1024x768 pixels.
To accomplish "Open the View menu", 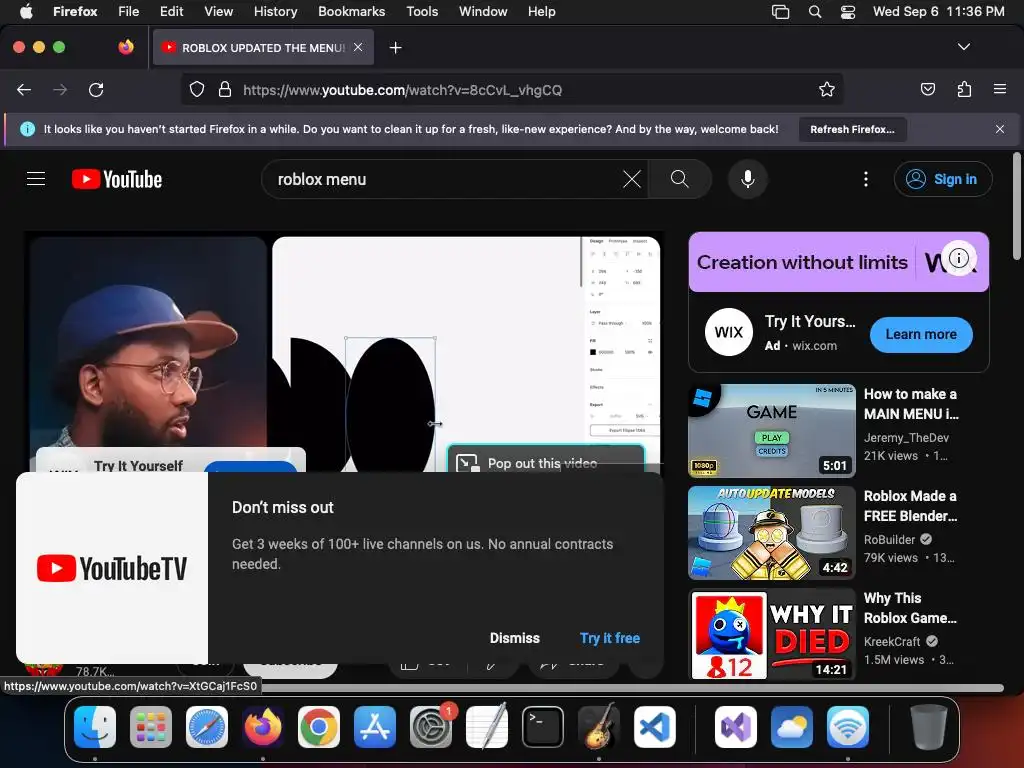I will click(x=218, y=11).
